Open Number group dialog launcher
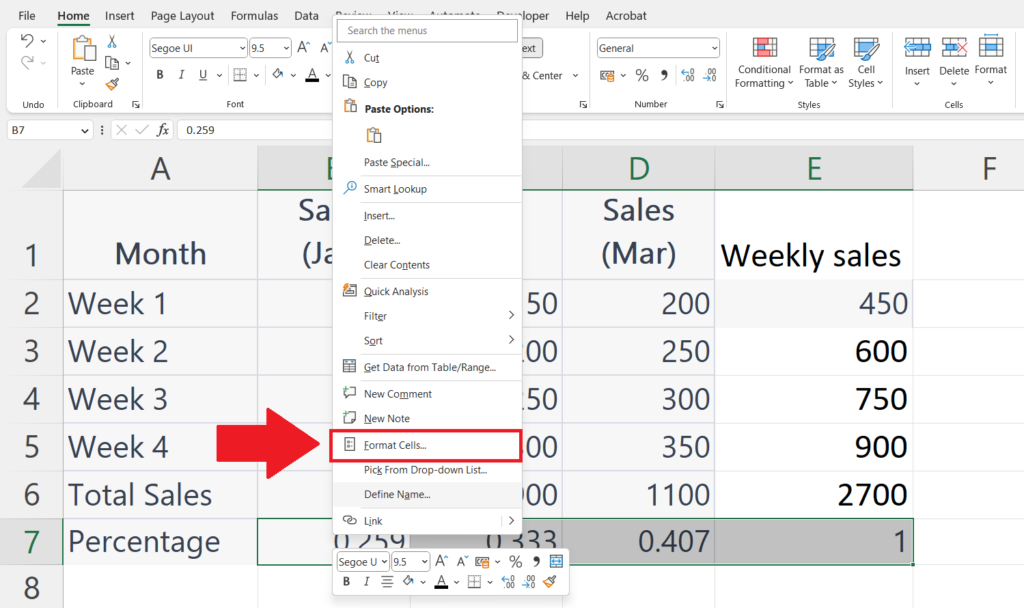The image size is (1024, 608). [720, 104]
